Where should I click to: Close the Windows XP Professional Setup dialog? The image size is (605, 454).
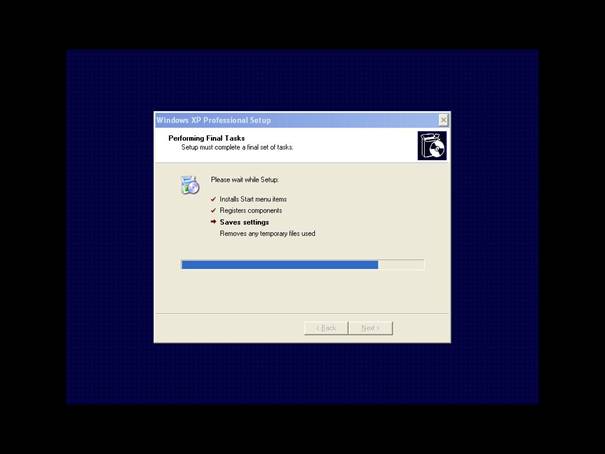pyautogui.click(x=443, y=120)
